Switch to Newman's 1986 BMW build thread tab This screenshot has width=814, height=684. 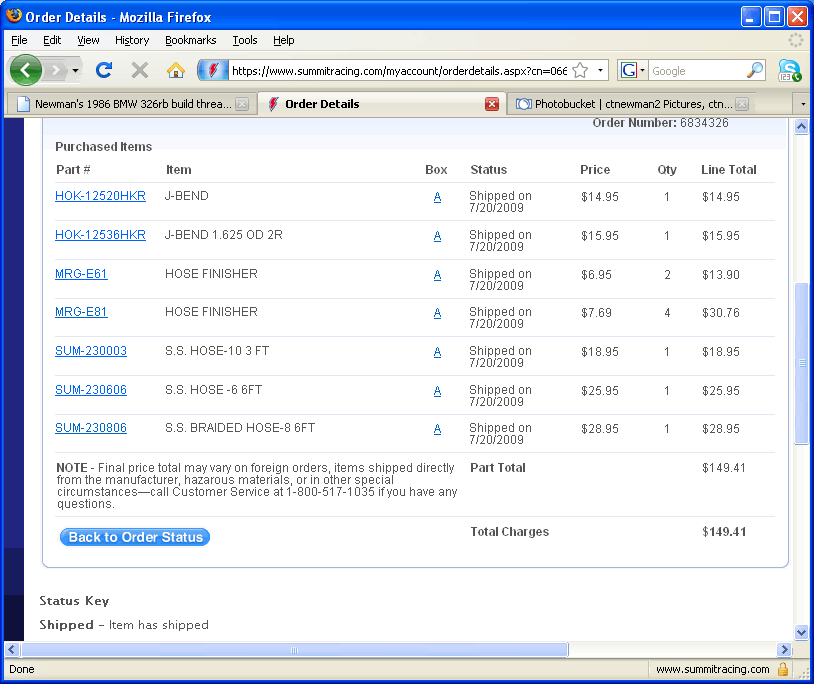[132, 104]
